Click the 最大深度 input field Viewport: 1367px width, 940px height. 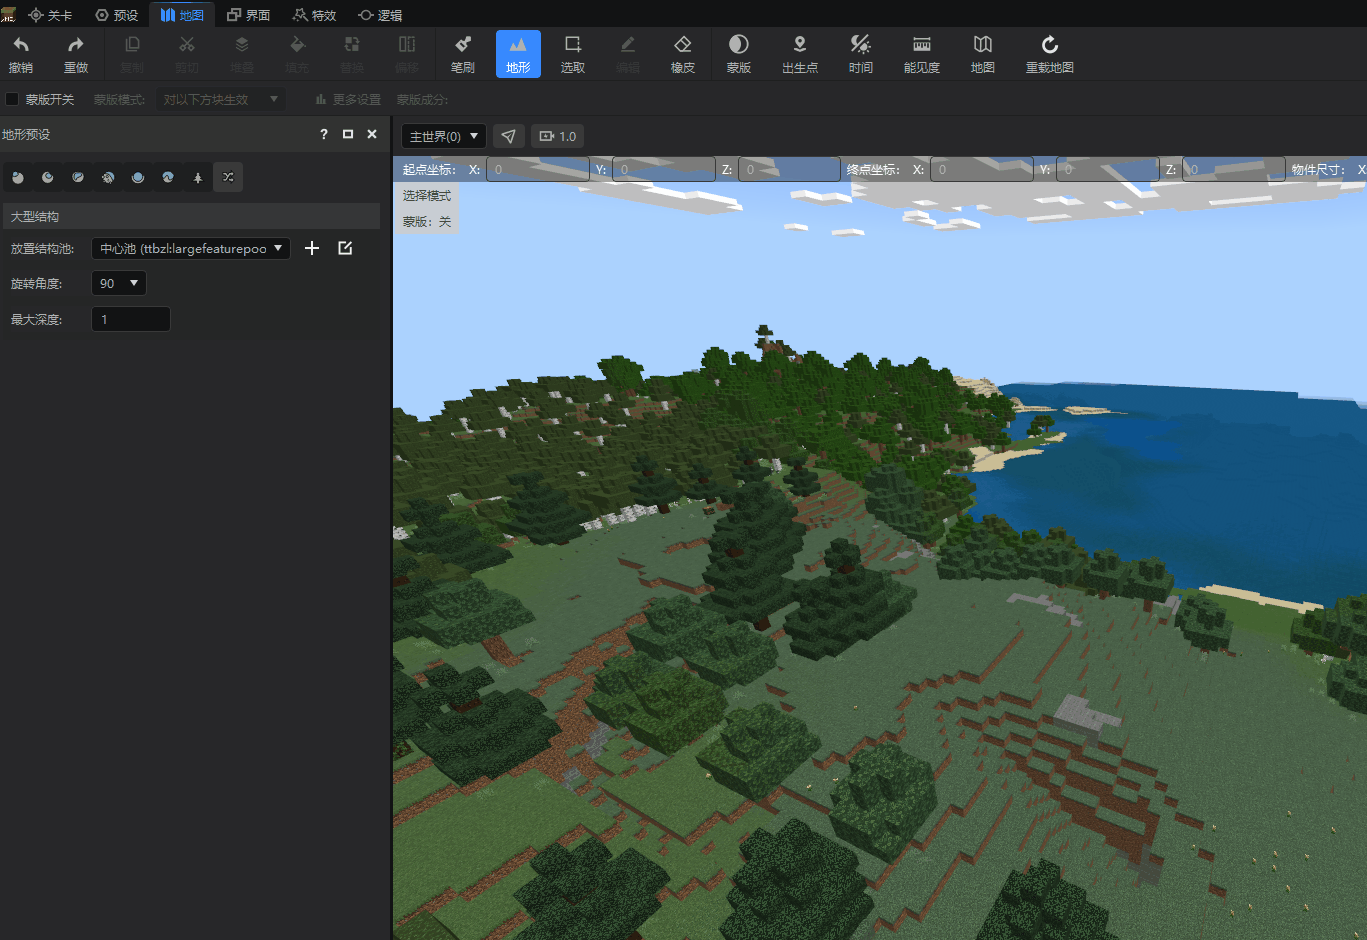tap(130, 319)
